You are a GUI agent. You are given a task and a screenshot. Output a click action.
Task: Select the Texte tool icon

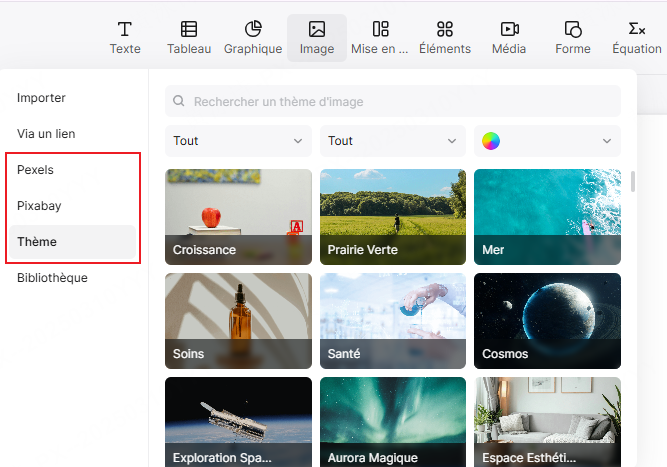click(125, 30)
